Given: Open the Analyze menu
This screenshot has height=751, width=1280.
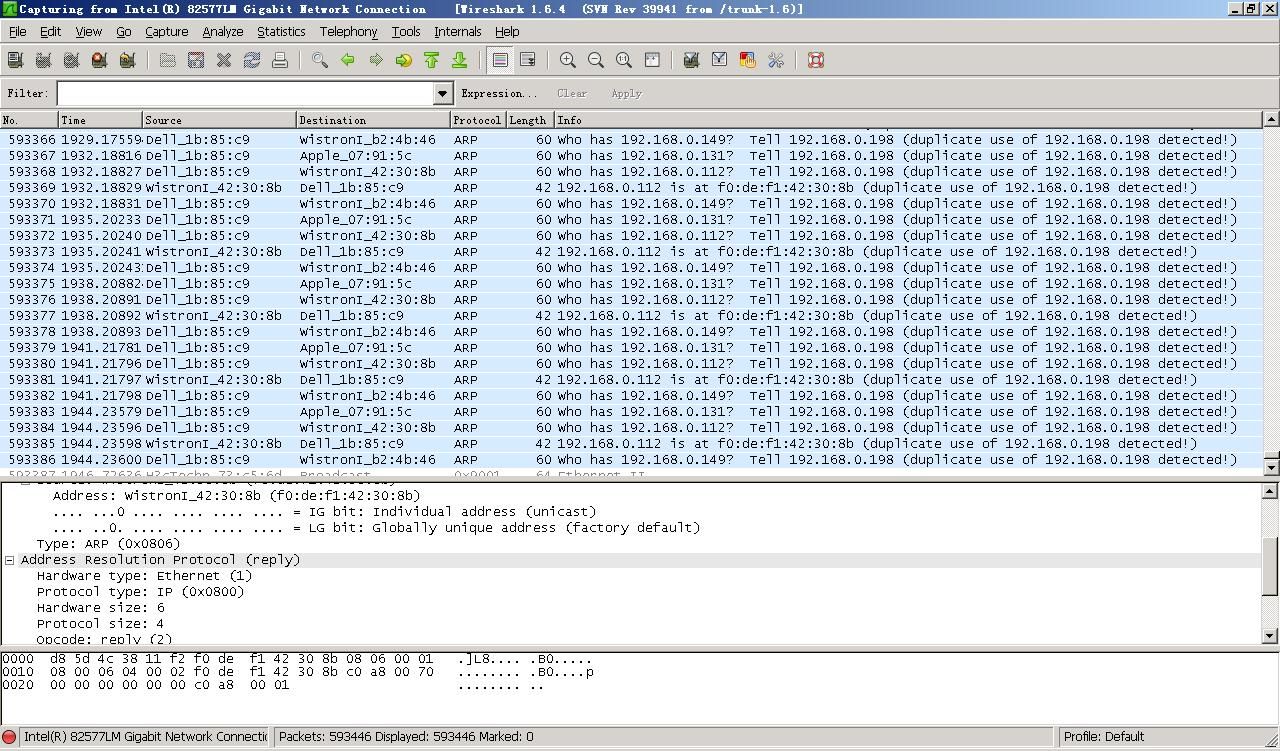Looking at the screenshot, I should (x=222, y=32).
